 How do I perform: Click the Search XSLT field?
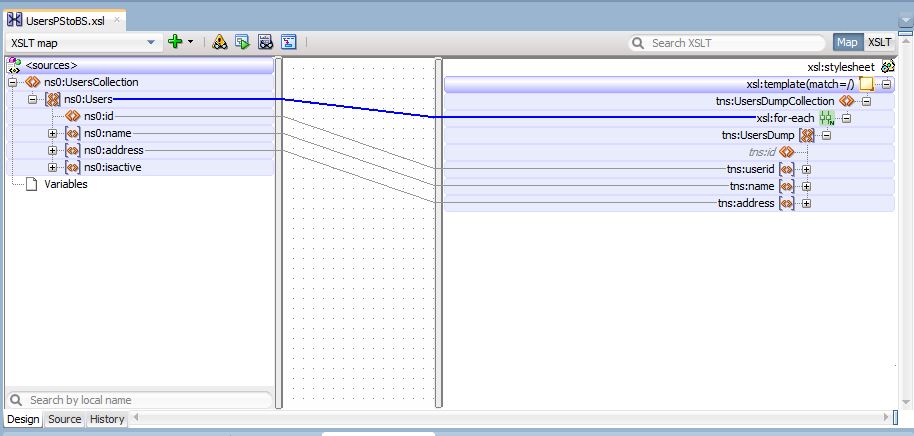pyautogui.click(x=727, y=43)
